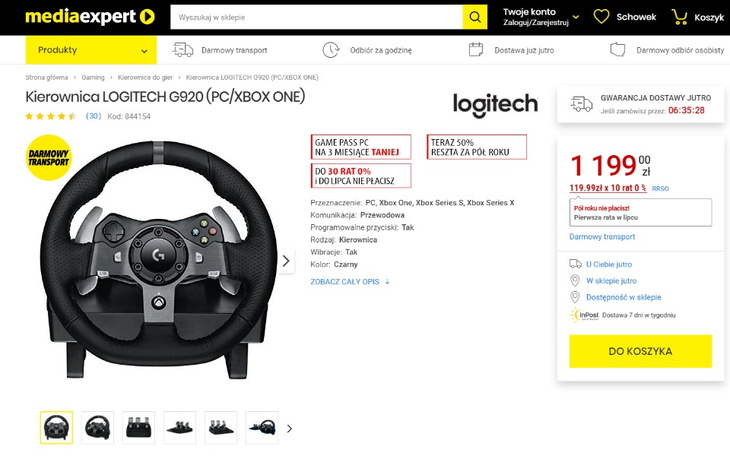
Task: Open Gaming breadcrumb link
Action: click(x=93, y=77)
